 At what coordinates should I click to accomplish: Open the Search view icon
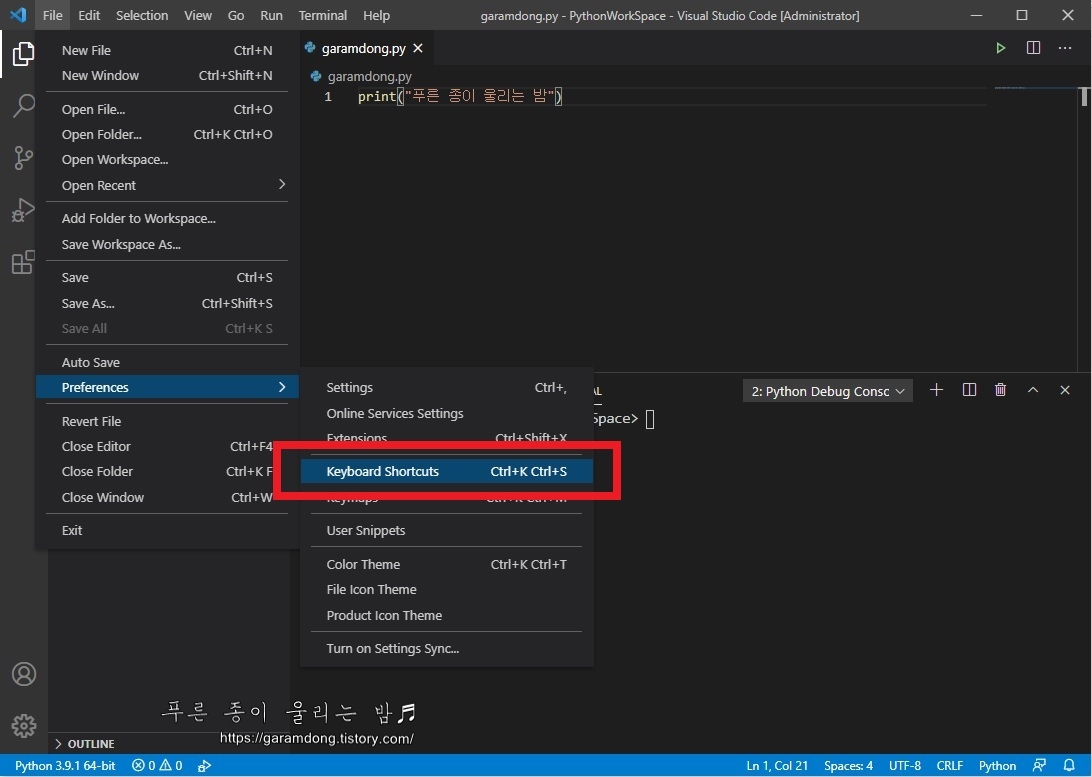click(x=23, y=106)
